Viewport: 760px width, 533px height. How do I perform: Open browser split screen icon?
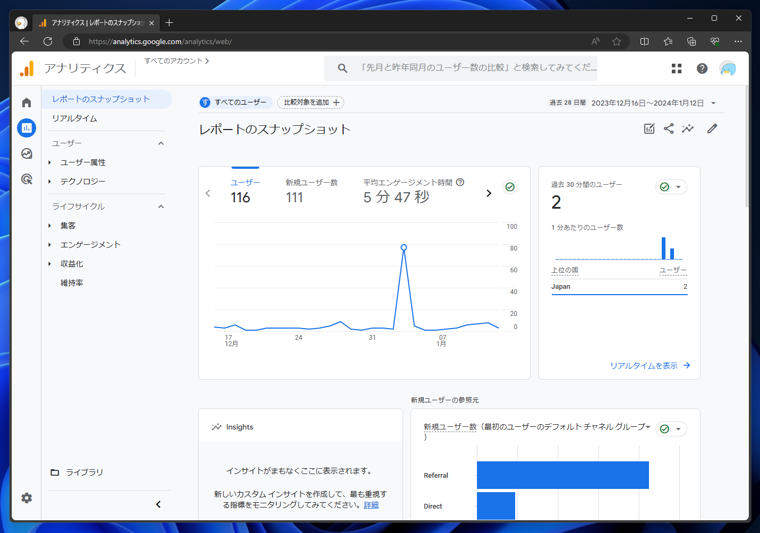click(644, 42)
